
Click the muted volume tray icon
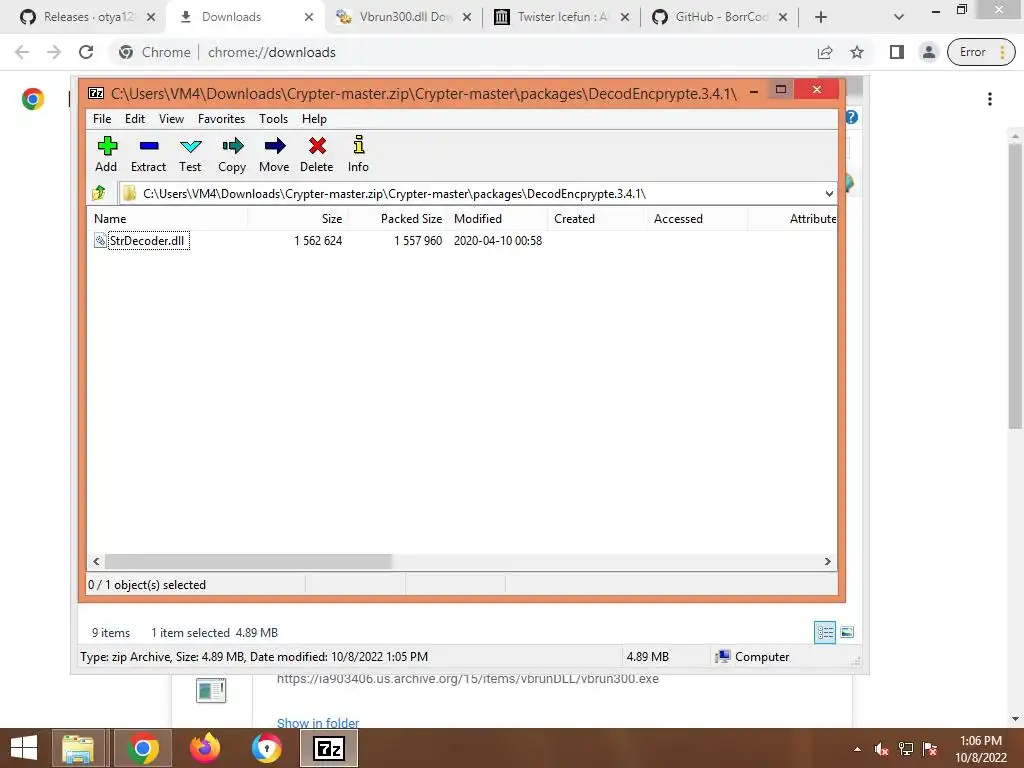882,749
